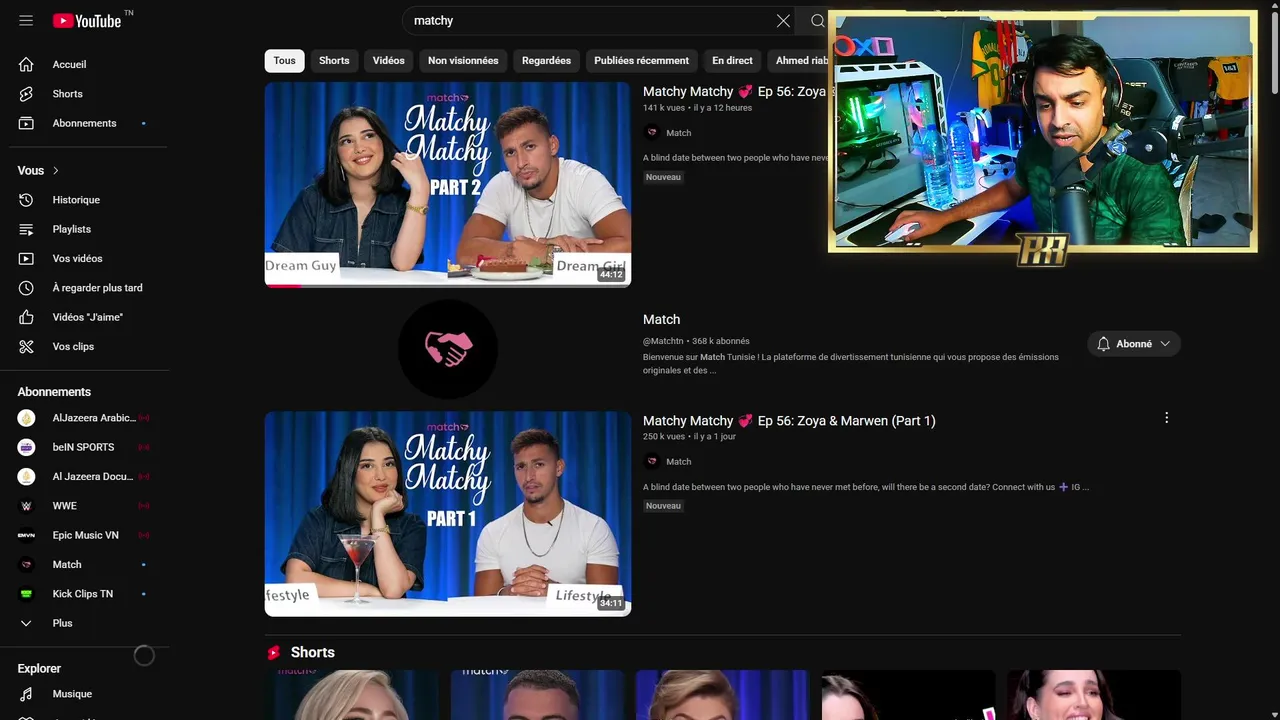Select the Shorts filter chip

[334, 61]
